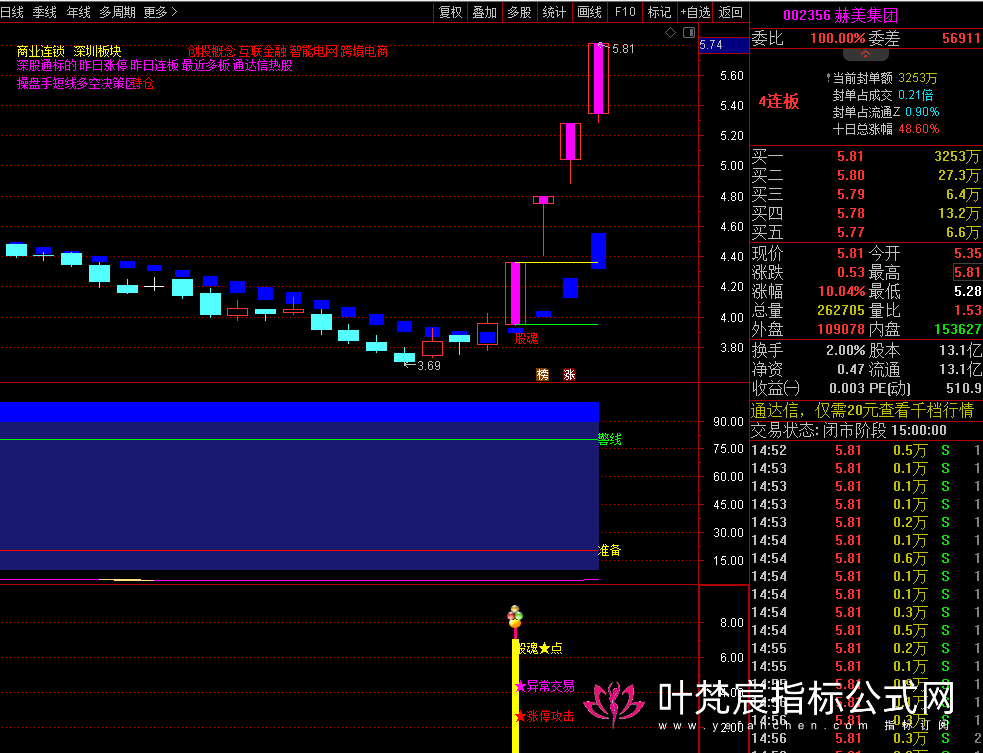
Task: Click the 3.69 low price marker on chart
Action: point(429,366)
